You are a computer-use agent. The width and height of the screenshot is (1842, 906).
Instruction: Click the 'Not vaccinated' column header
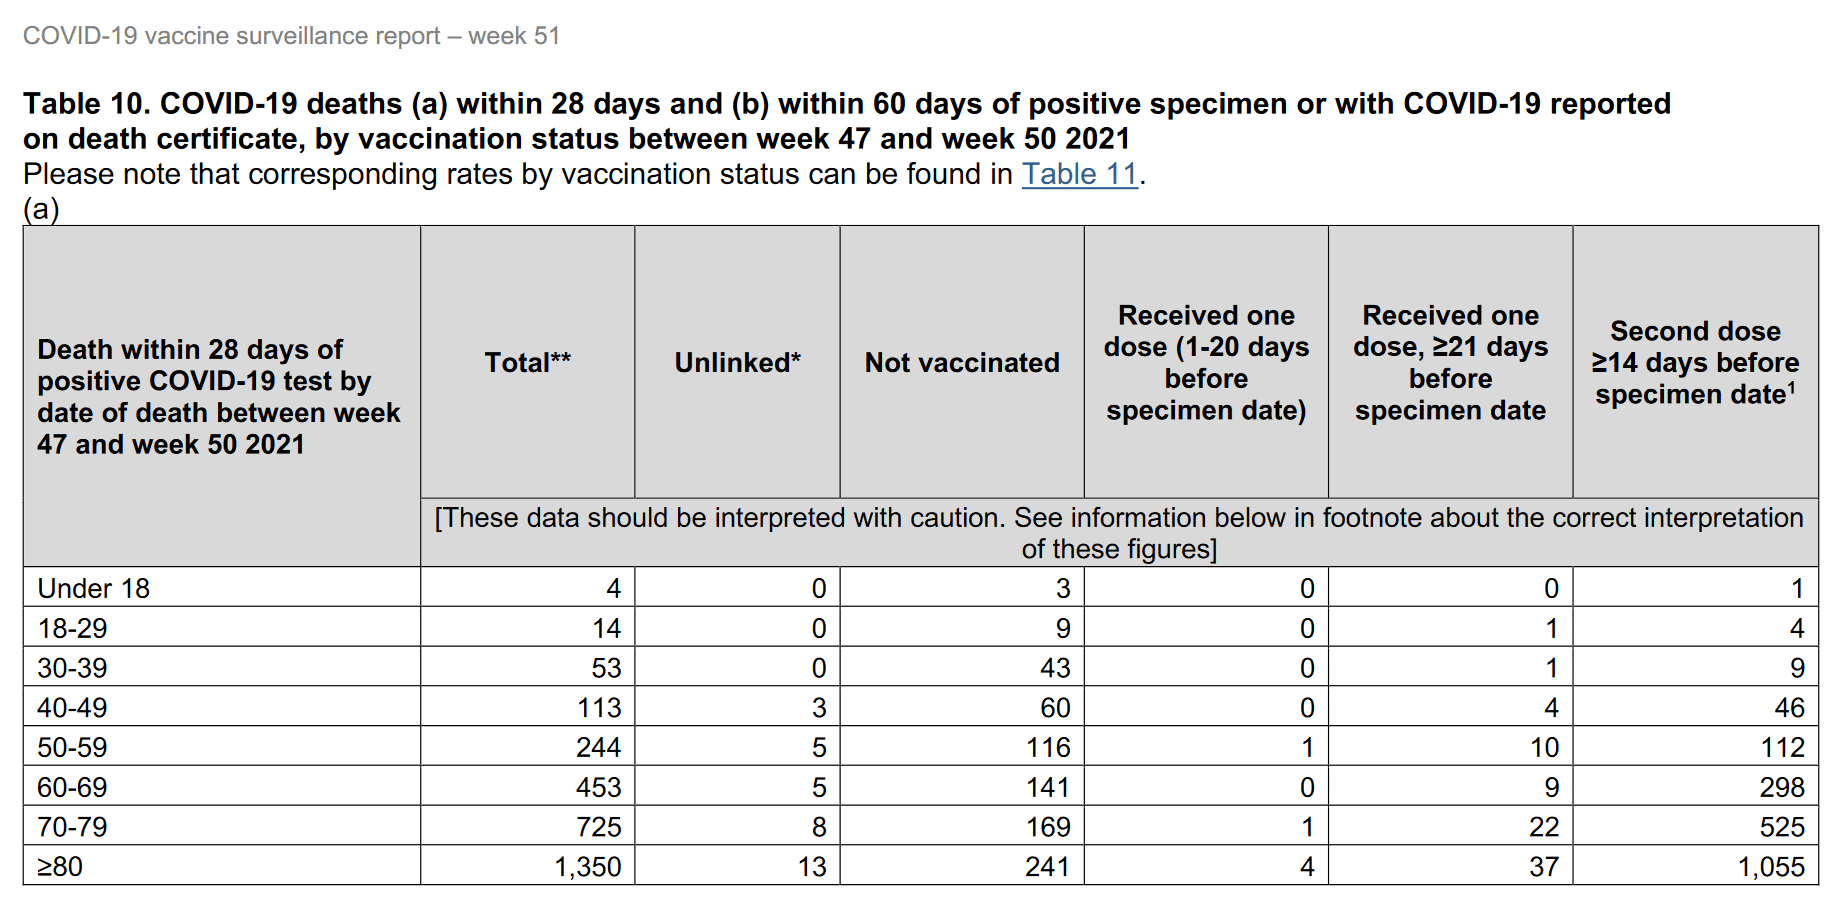pyautogui.click(x=961, y=362)
